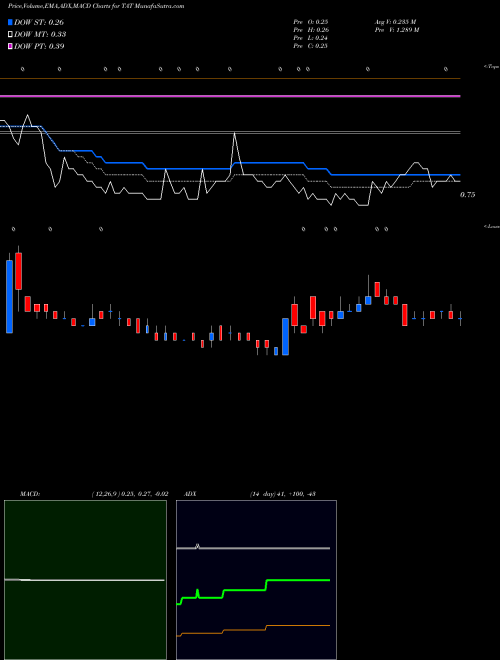Click the gray line in ADX panel
Viewport: 500px width, 660px height.
tap(253, 548)
